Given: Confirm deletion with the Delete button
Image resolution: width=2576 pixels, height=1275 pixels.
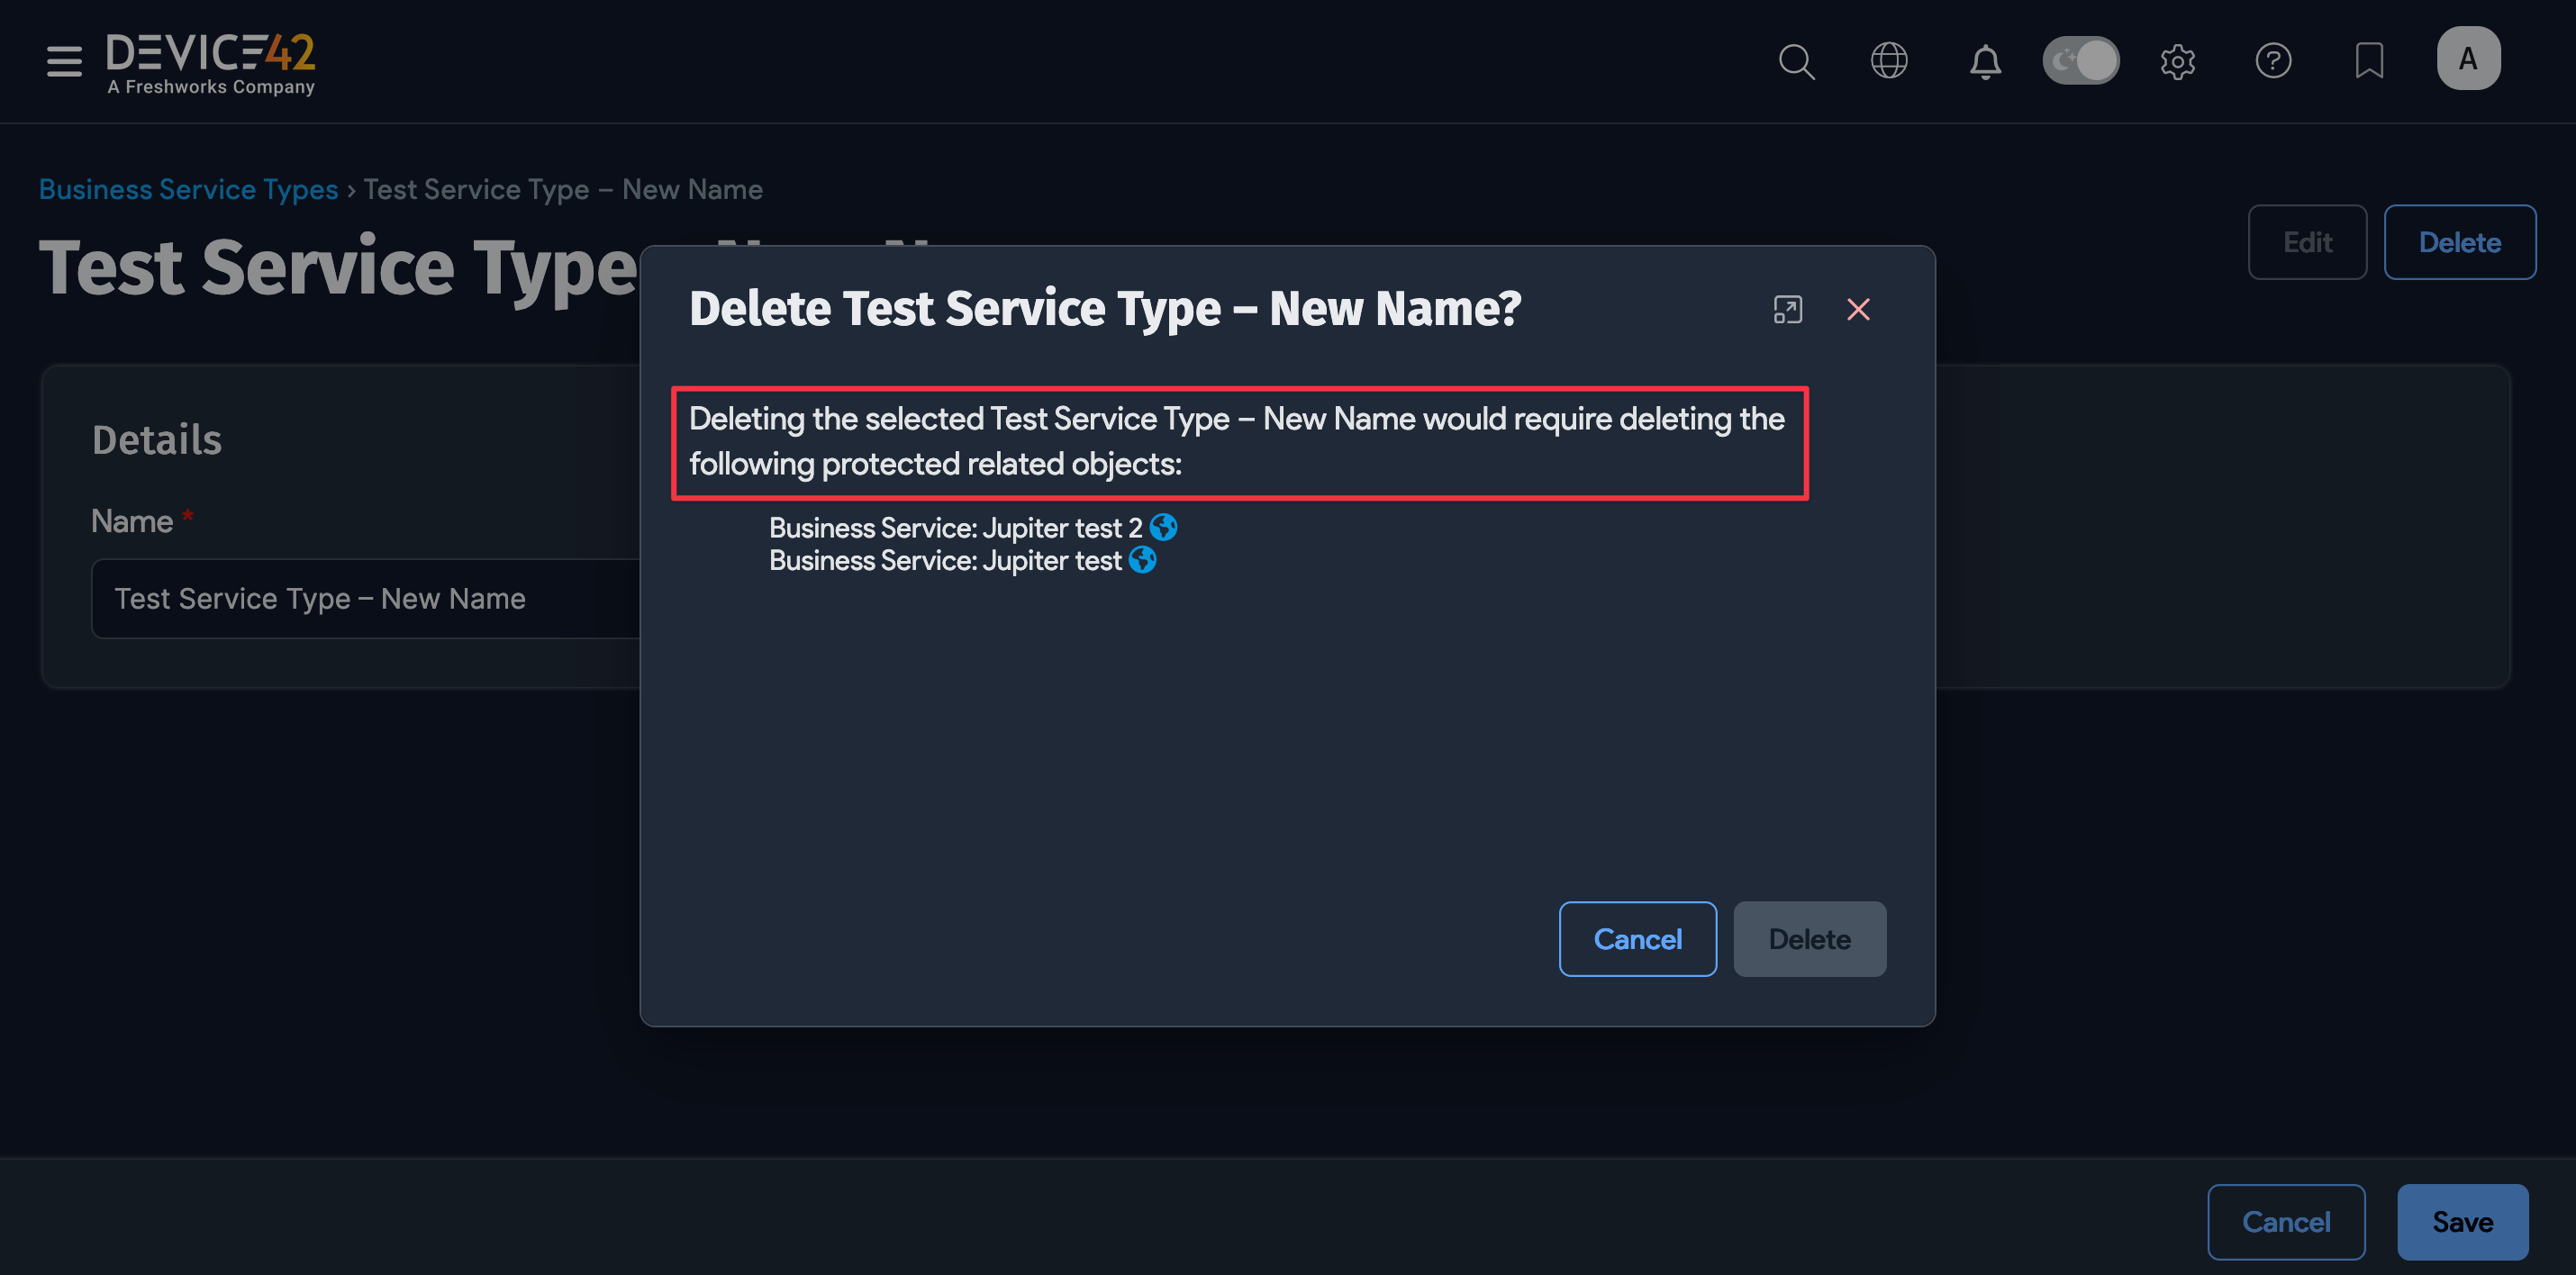Looking at the screenshot, I should (x=1809, y=939).
